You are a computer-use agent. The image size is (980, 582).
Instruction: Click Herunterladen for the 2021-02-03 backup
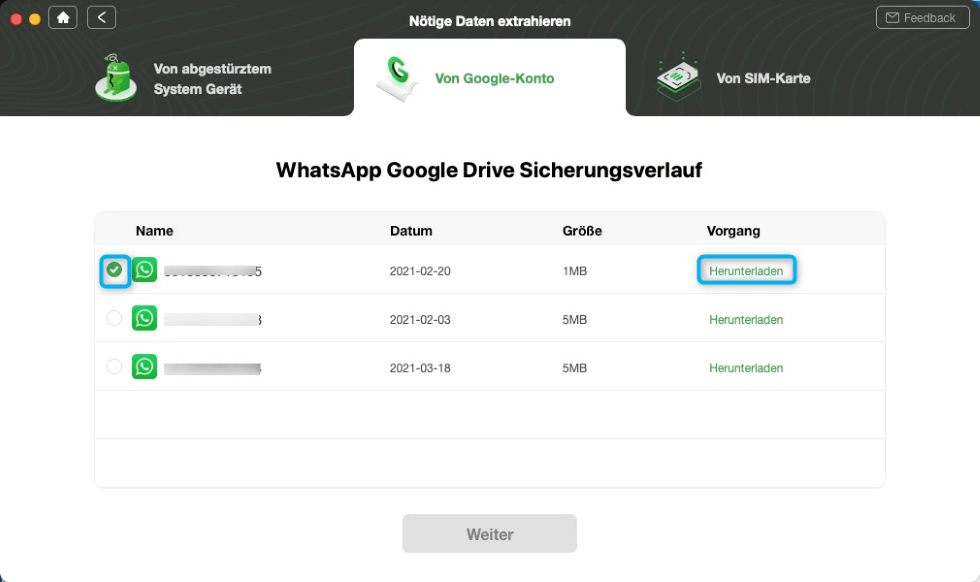point(746,320)
